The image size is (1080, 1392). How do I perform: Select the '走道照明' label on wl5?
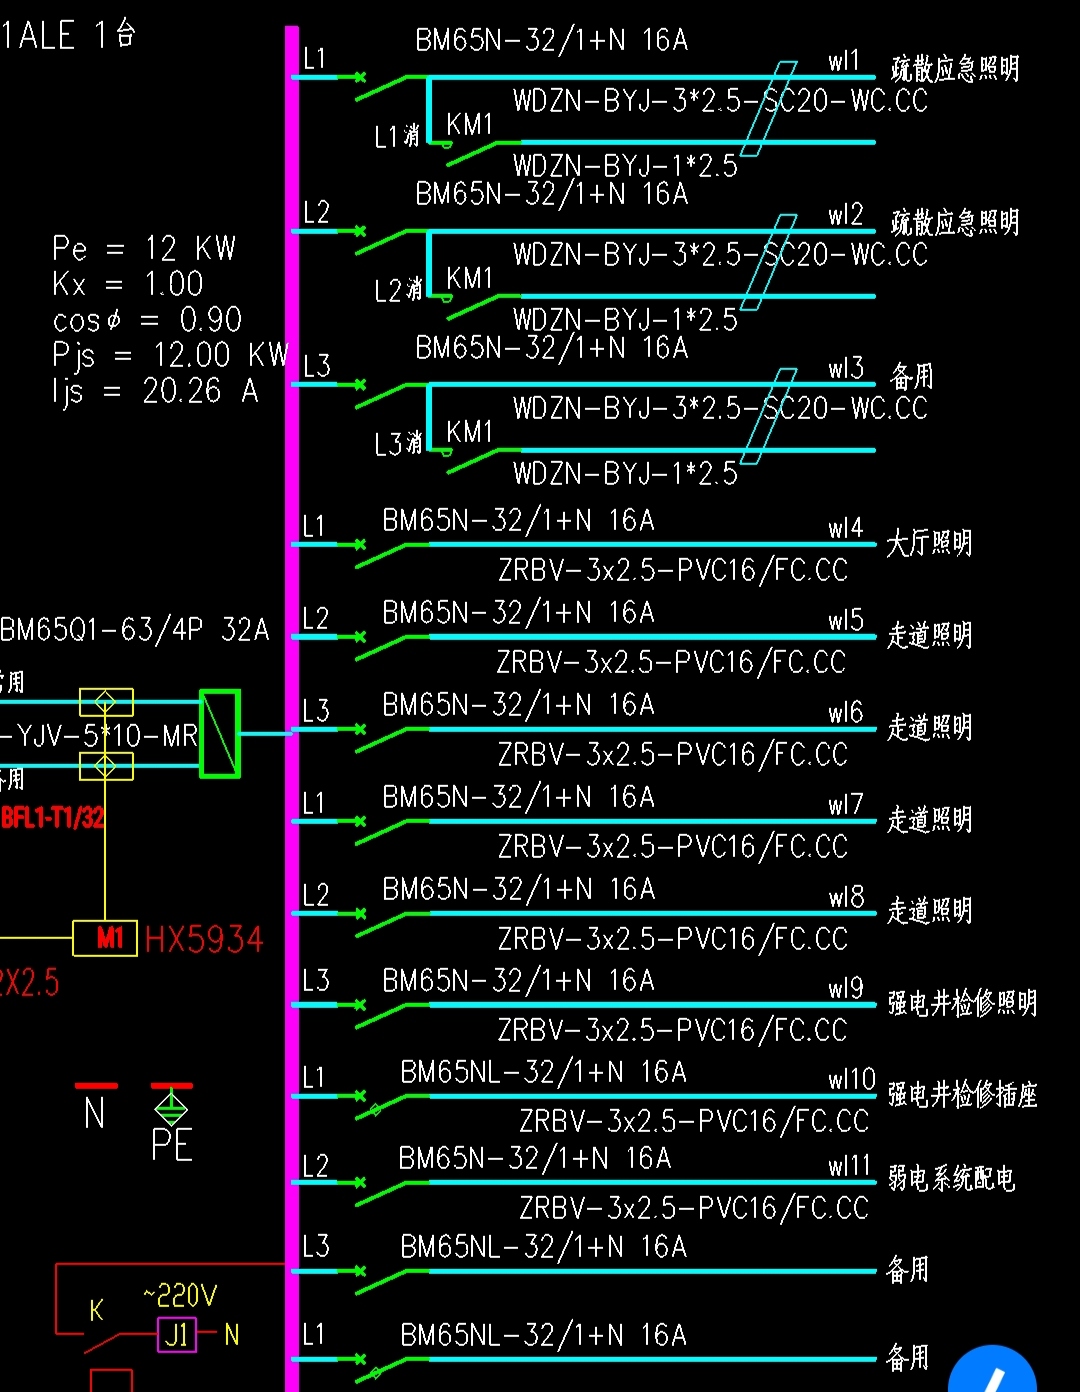click(929, 635)
